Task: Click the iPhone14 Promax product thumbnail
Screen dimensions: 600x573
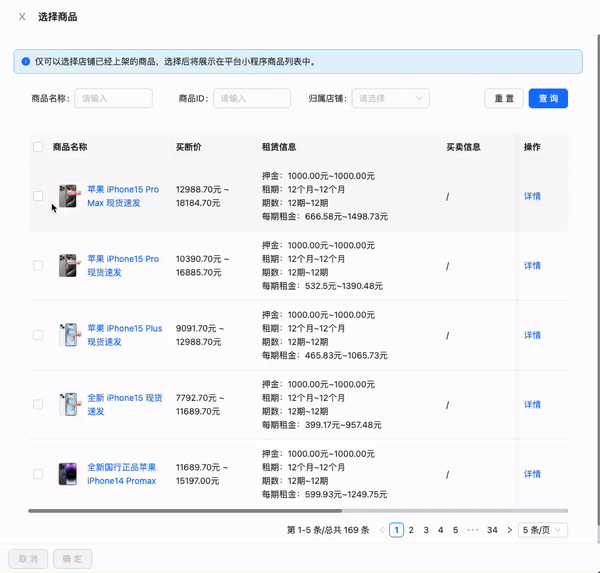Action: (x=68, y=474)
